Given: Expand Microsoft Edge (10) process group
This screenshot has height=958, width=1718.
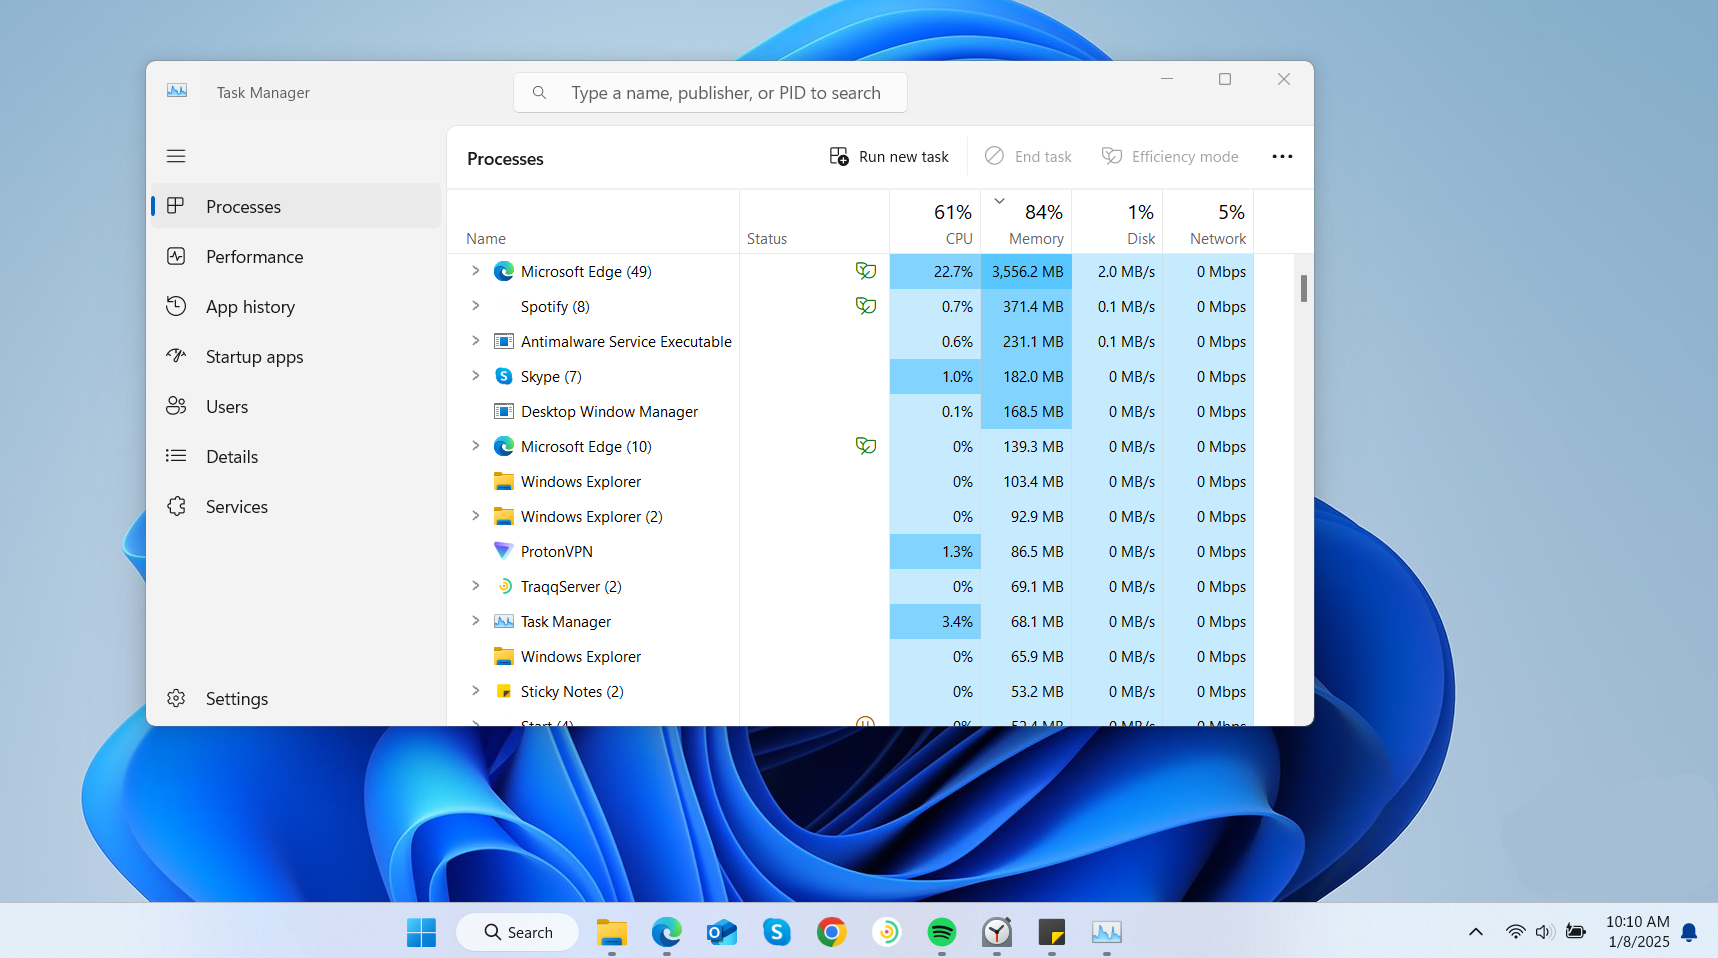Looking at the screenshot, I should [476, 446].
